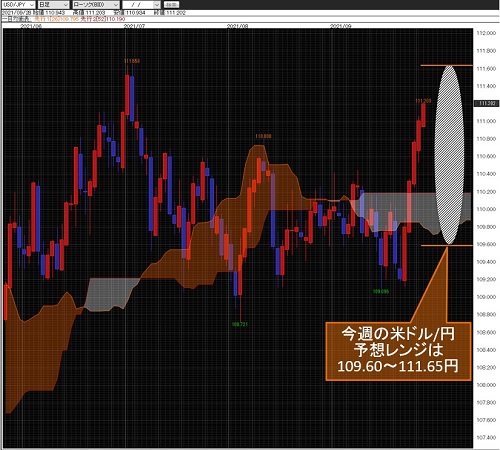The height and width of the screenshot is (450, 500).
Task: Select the 2021/06 month label on the time axis
Action: (31, 26)
